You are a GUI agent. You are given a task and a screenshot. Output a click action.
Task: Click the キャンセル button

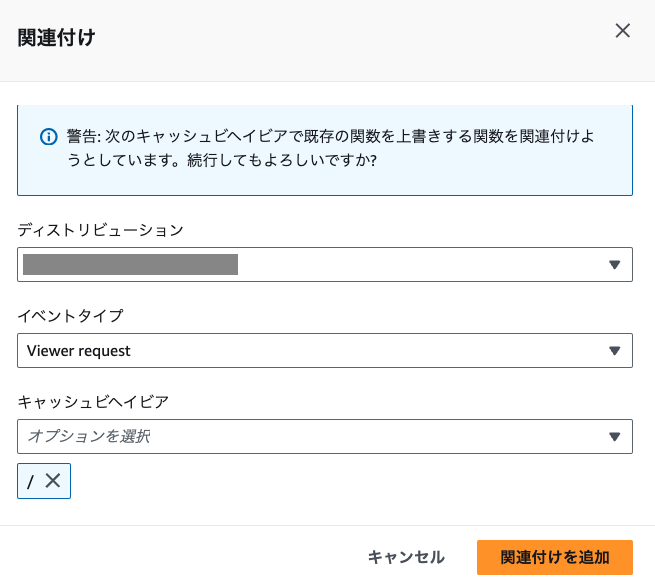click(x=406, y=557)
